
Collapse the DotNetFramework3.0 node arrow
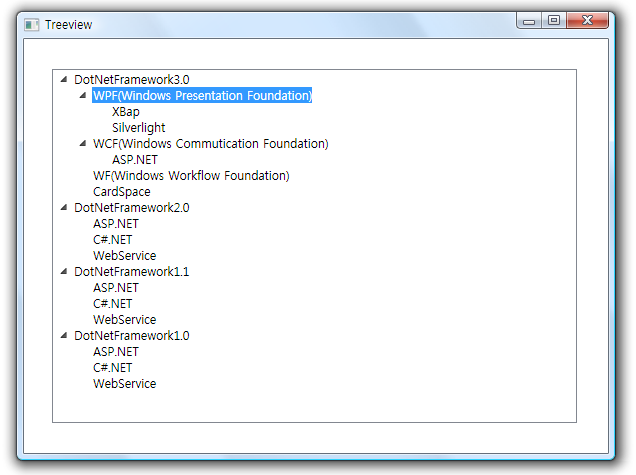(64, 80)
